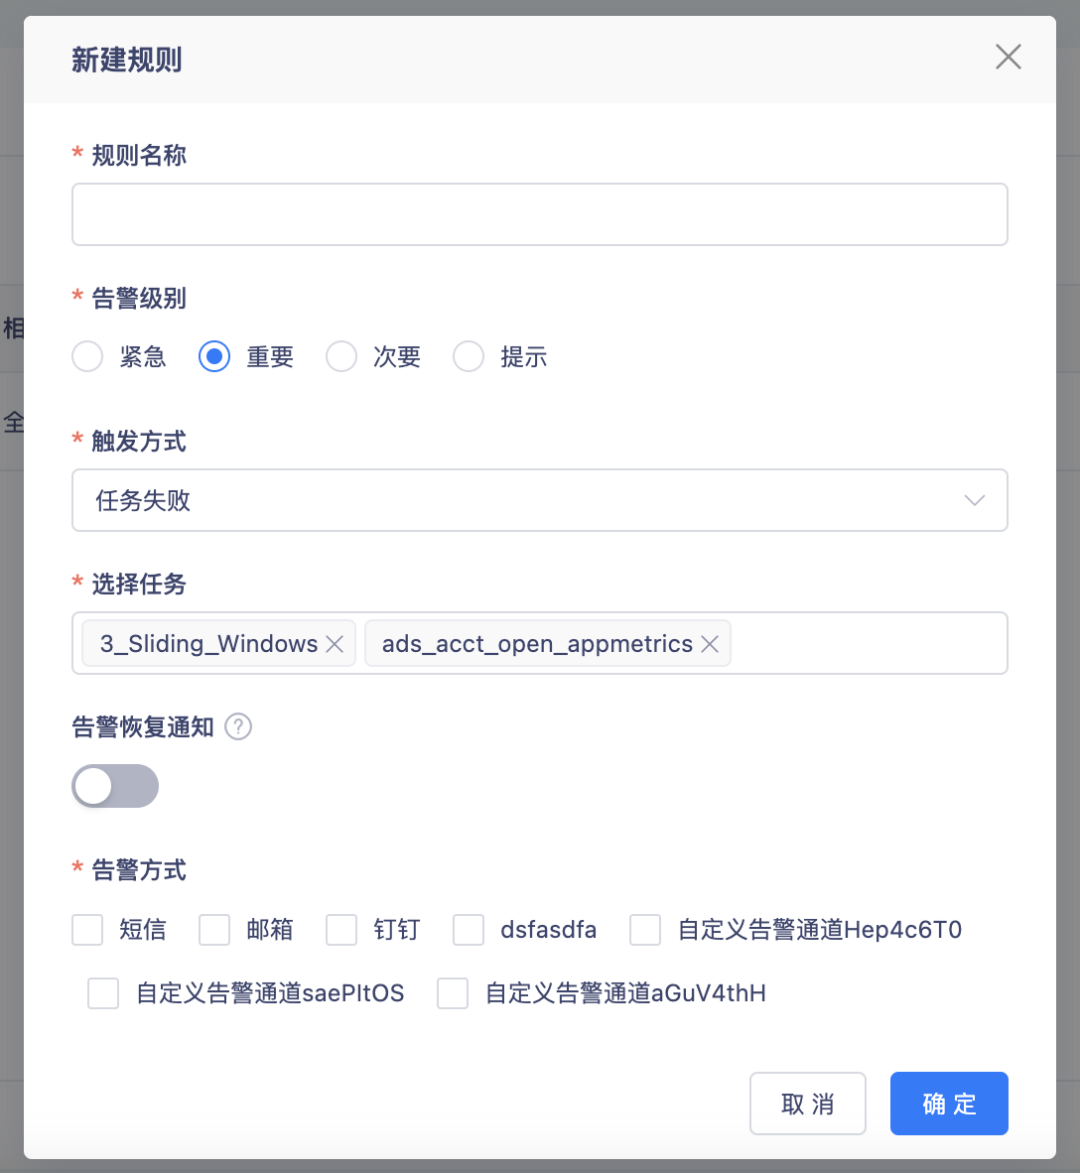This screenshot has height=1173, width=1080.
Task: Click the 确定 button to confirm
Action: coord(948,1103)
